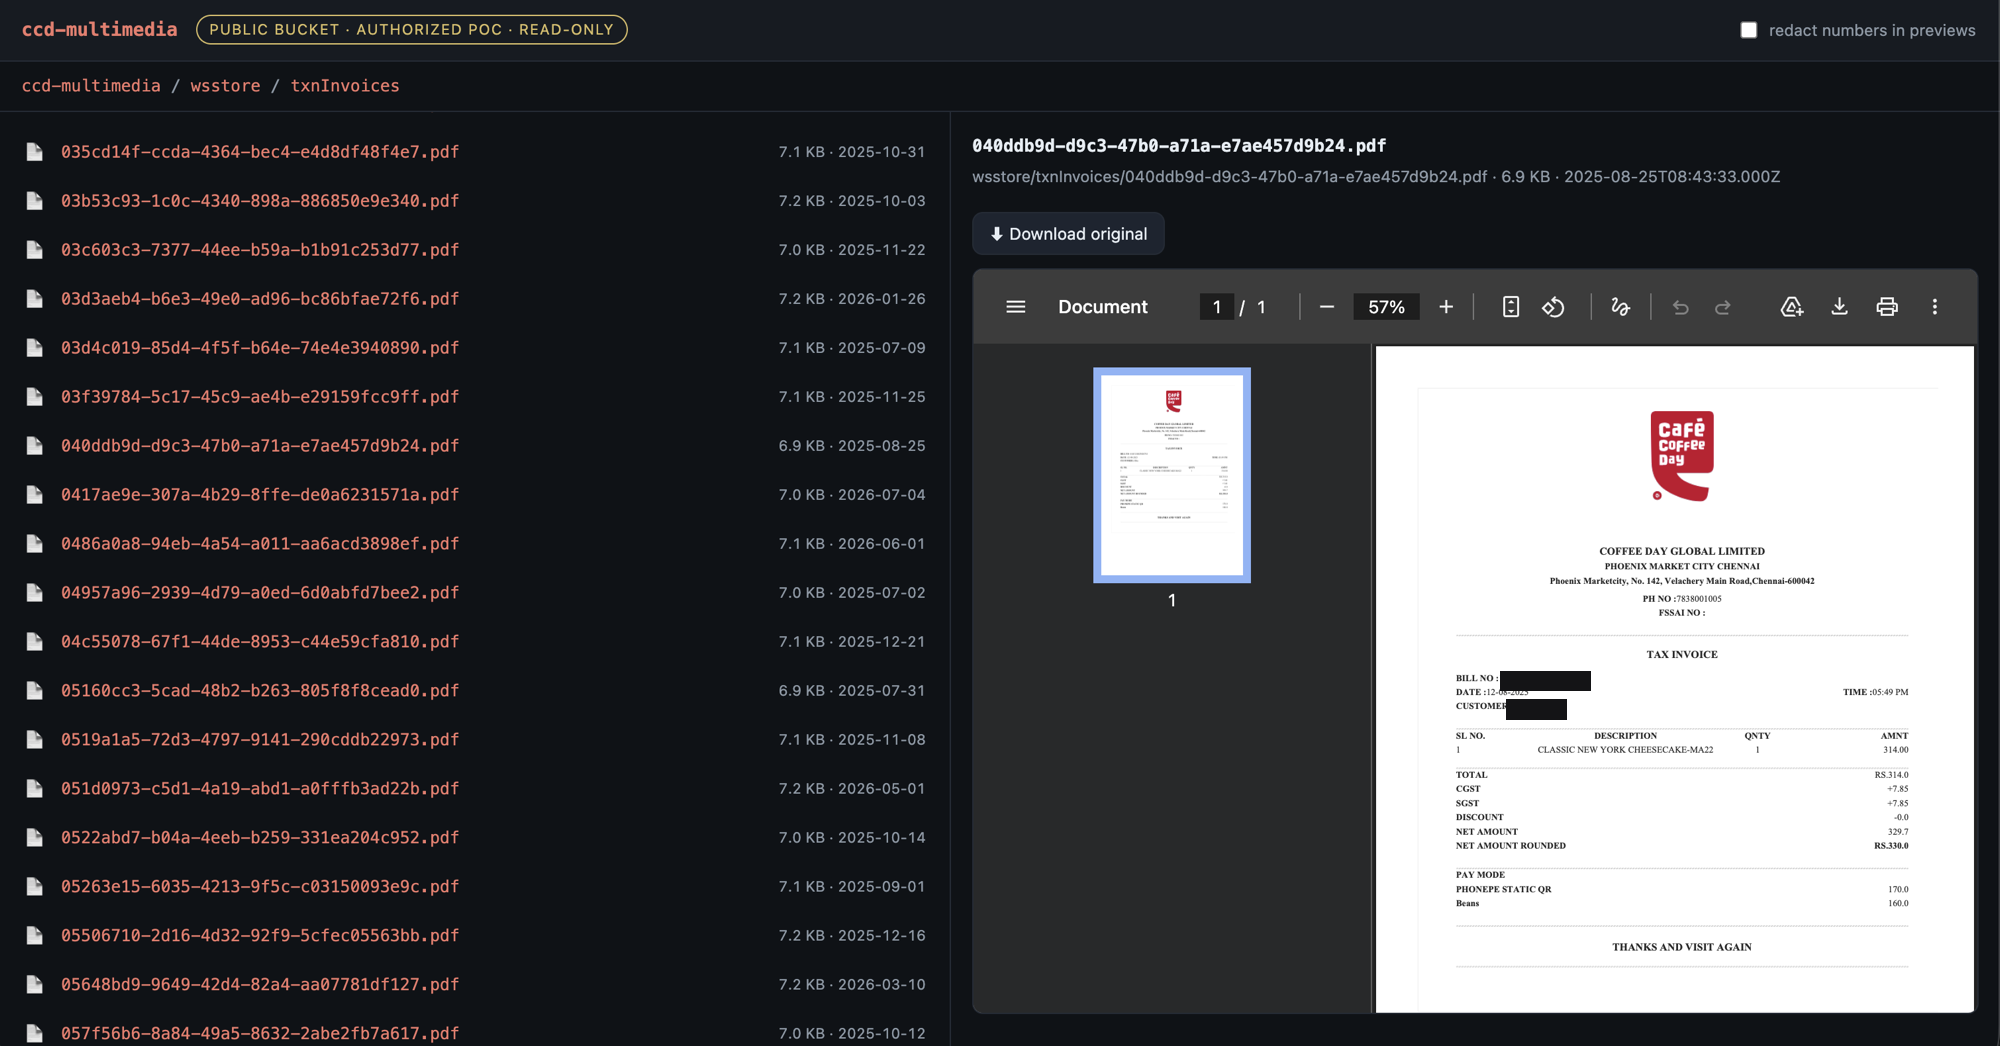Open 057f56b6-8a84-49a5-8632-2abe2fb7a617.pdf
2000x1046 pixels.
pyautogui.click(x=260, y=1033)
